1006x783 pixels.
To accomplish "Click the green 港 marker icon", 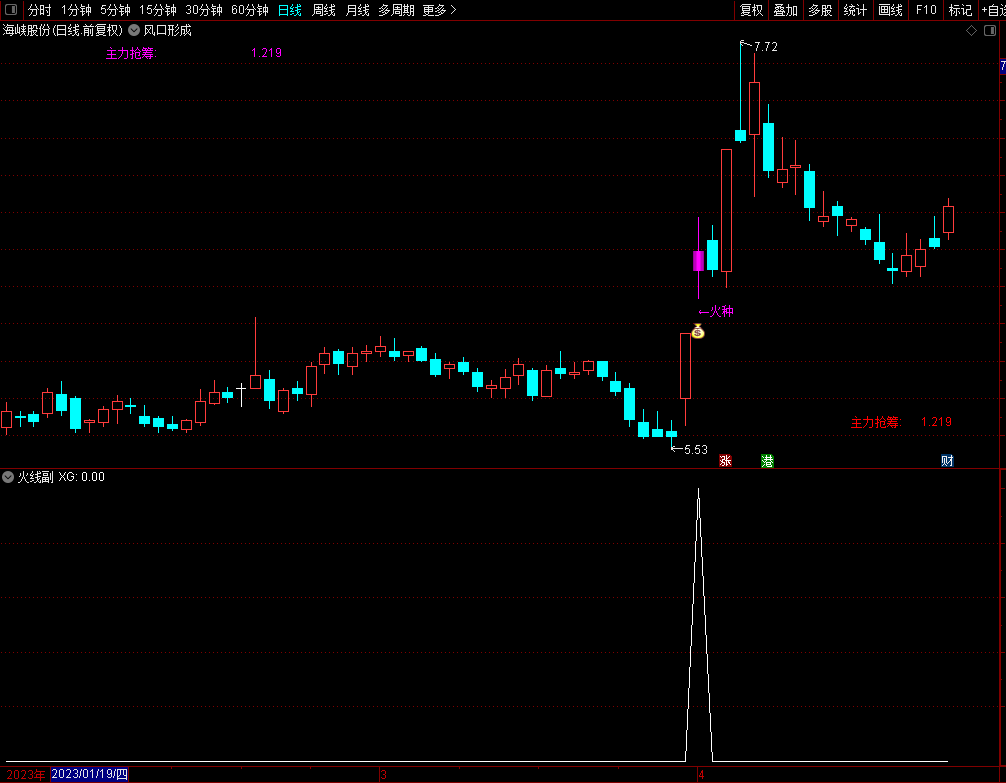I will (x=767, y=461).
